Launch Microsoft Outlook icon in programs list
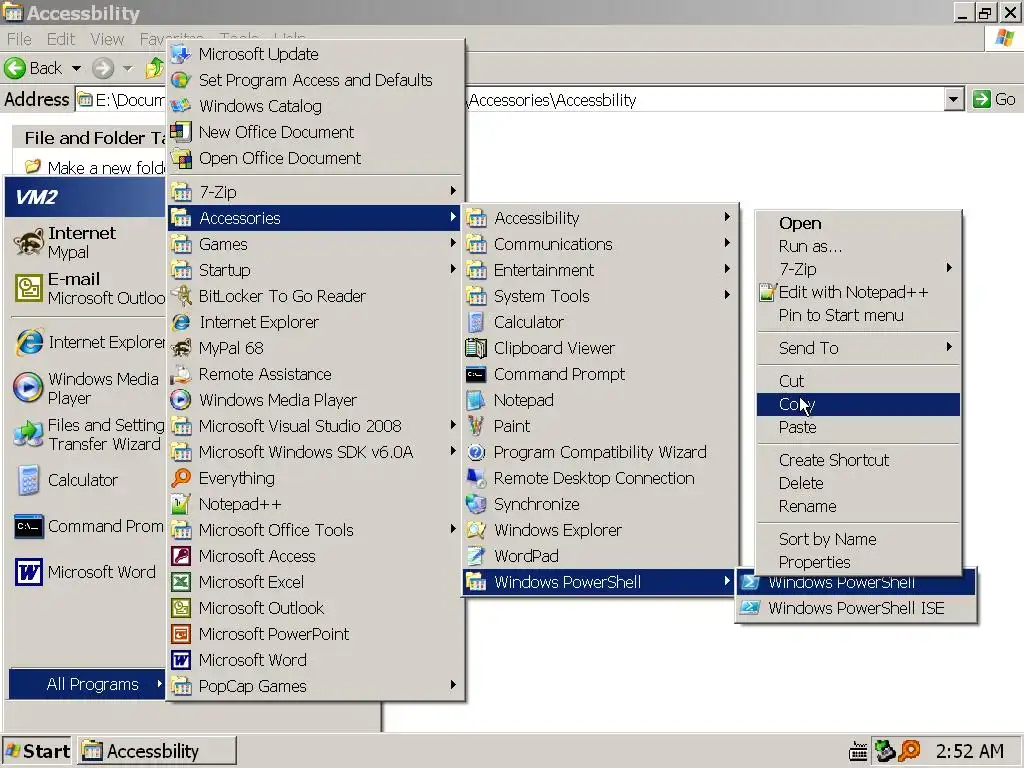This screenshot has width=1024, height=768. coord(180,608)
